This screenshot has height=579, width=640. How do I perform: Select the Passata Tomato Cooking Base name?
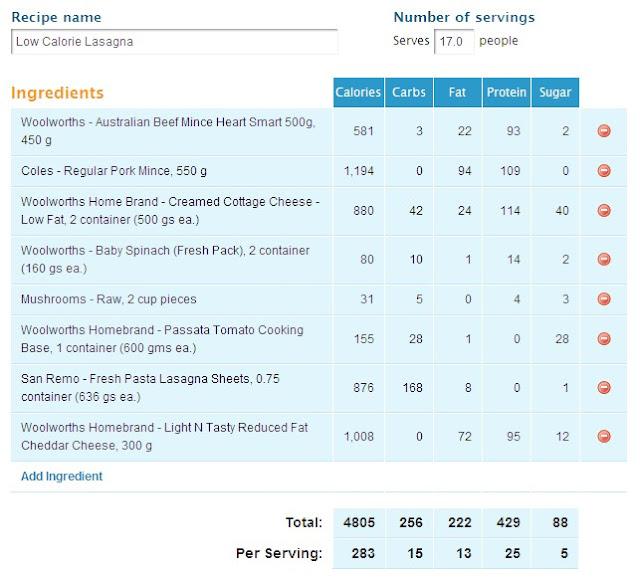[x=162, y=339]
